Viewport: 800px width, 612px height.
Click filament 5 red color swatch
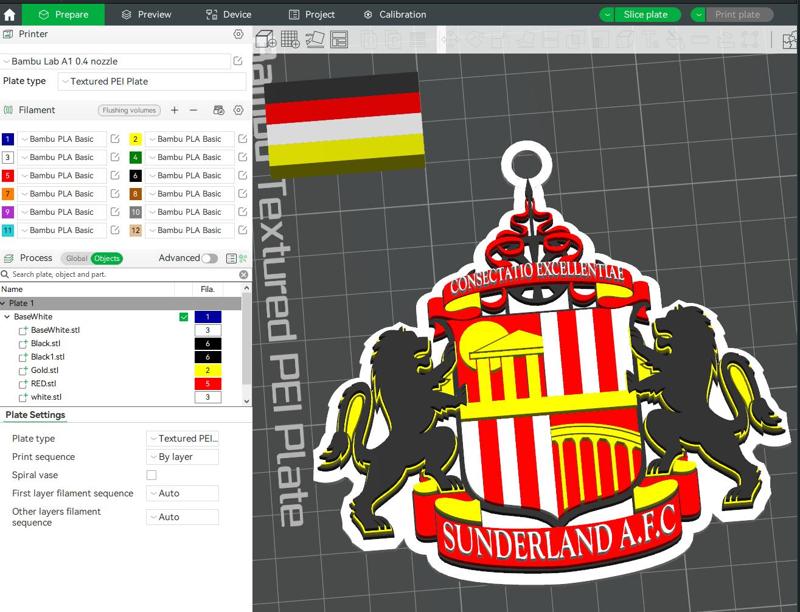point(8,176)
